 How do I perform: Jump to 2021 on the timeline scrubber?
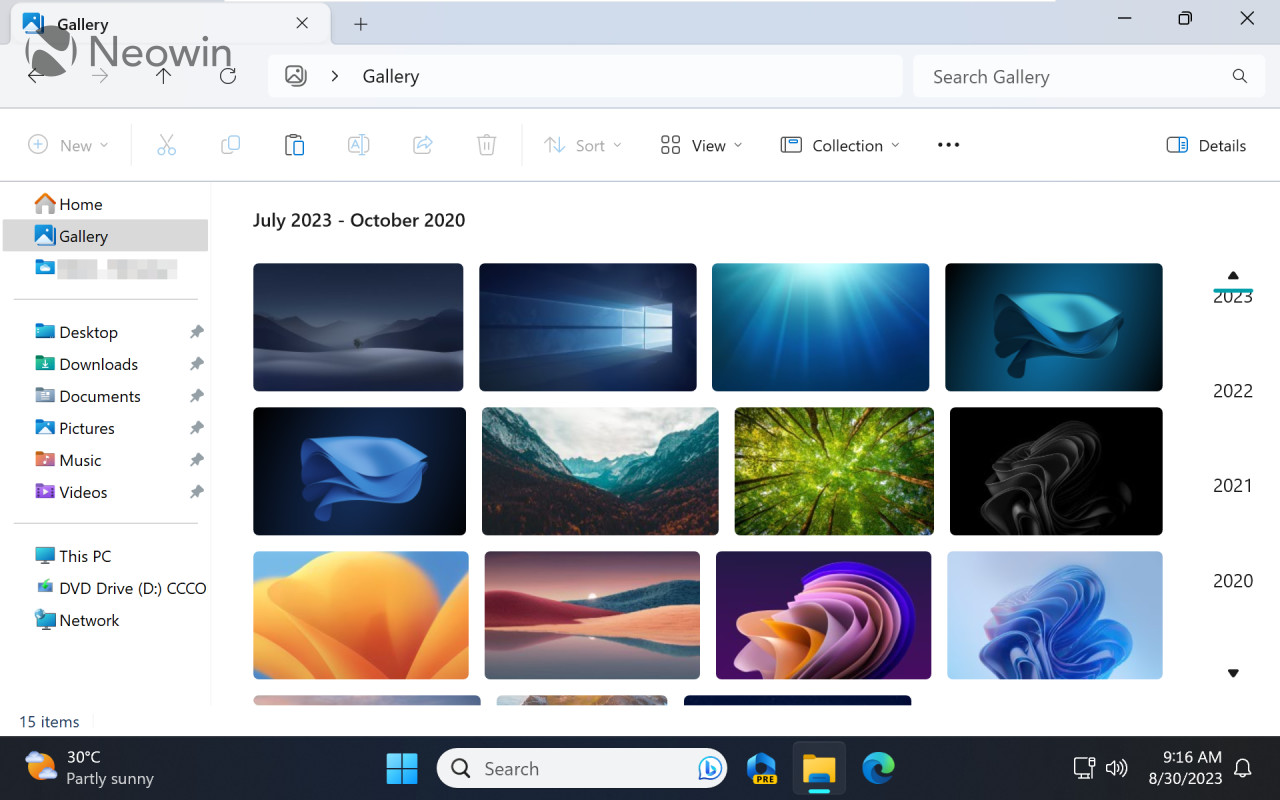pyautogui.click(x=1232, y=485)
